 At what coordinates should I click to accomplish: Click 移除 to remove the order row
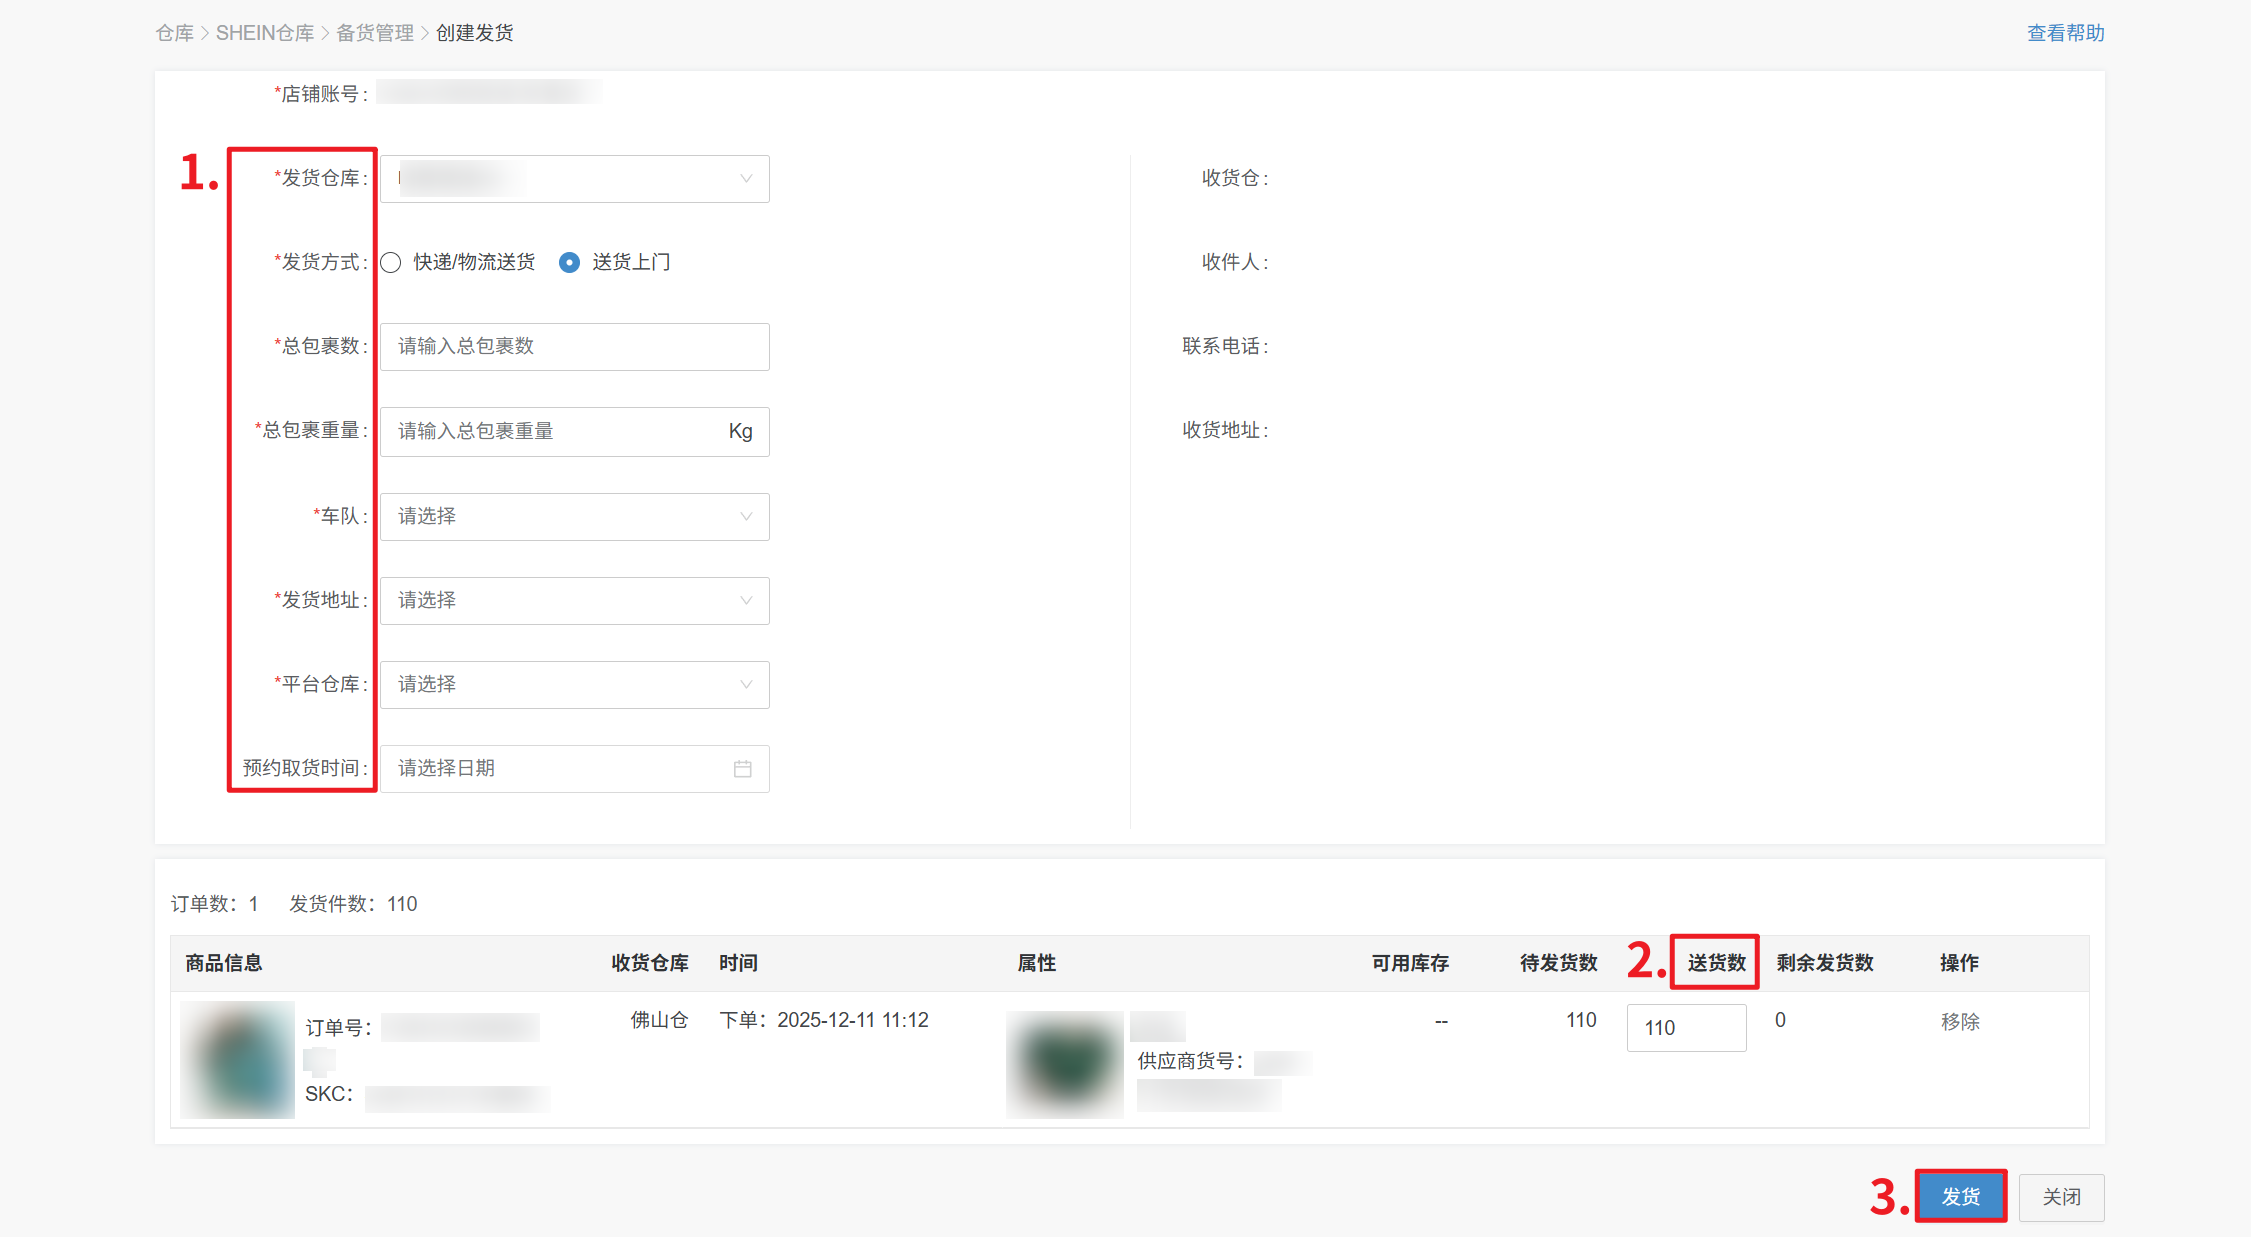(1959, 1021)
